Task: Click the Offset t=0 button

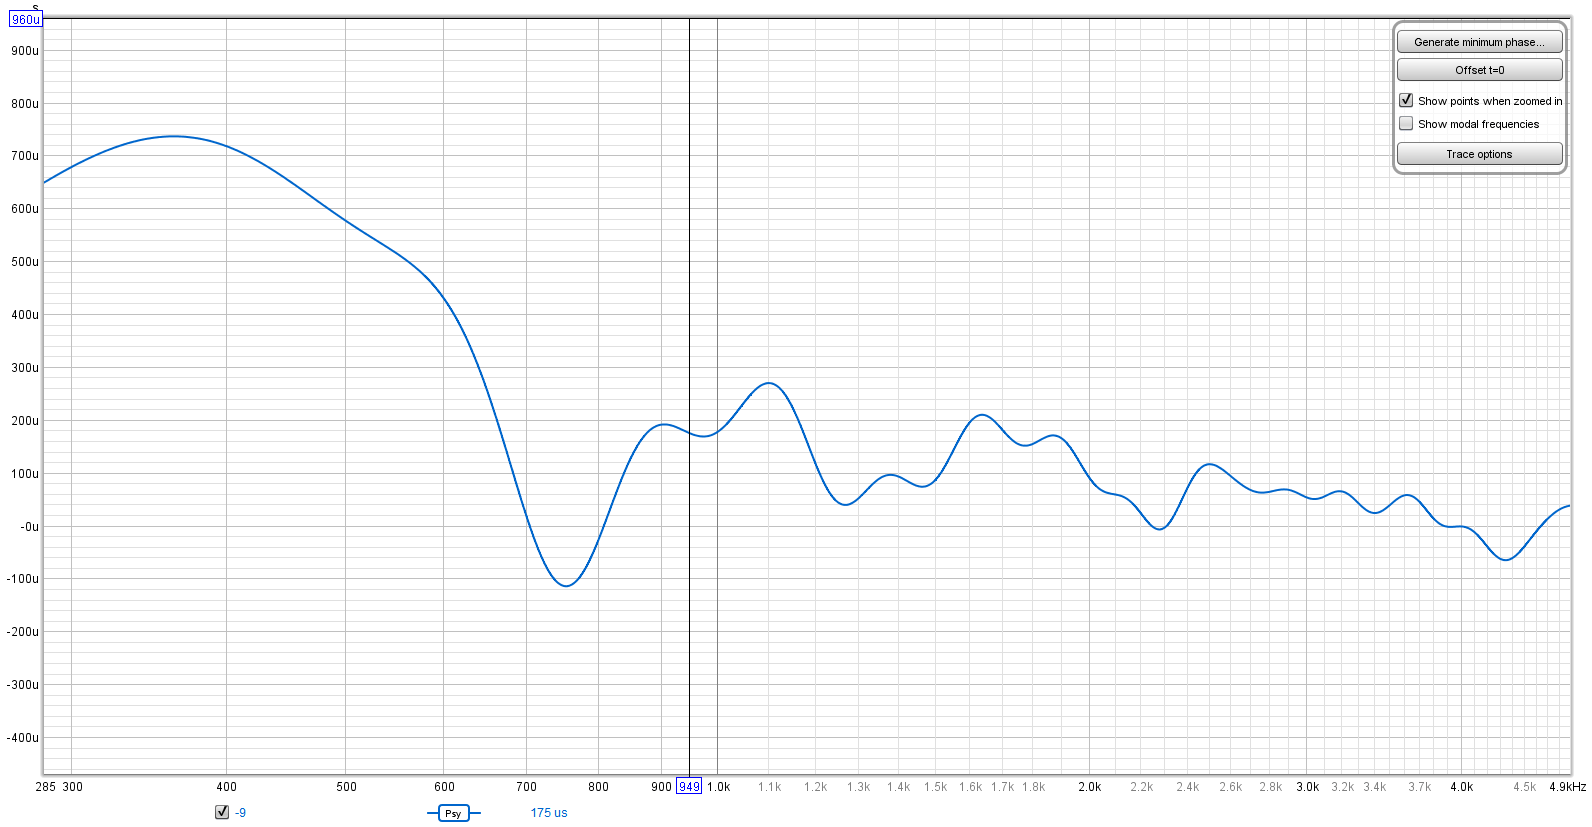Action: (1479, 70)
